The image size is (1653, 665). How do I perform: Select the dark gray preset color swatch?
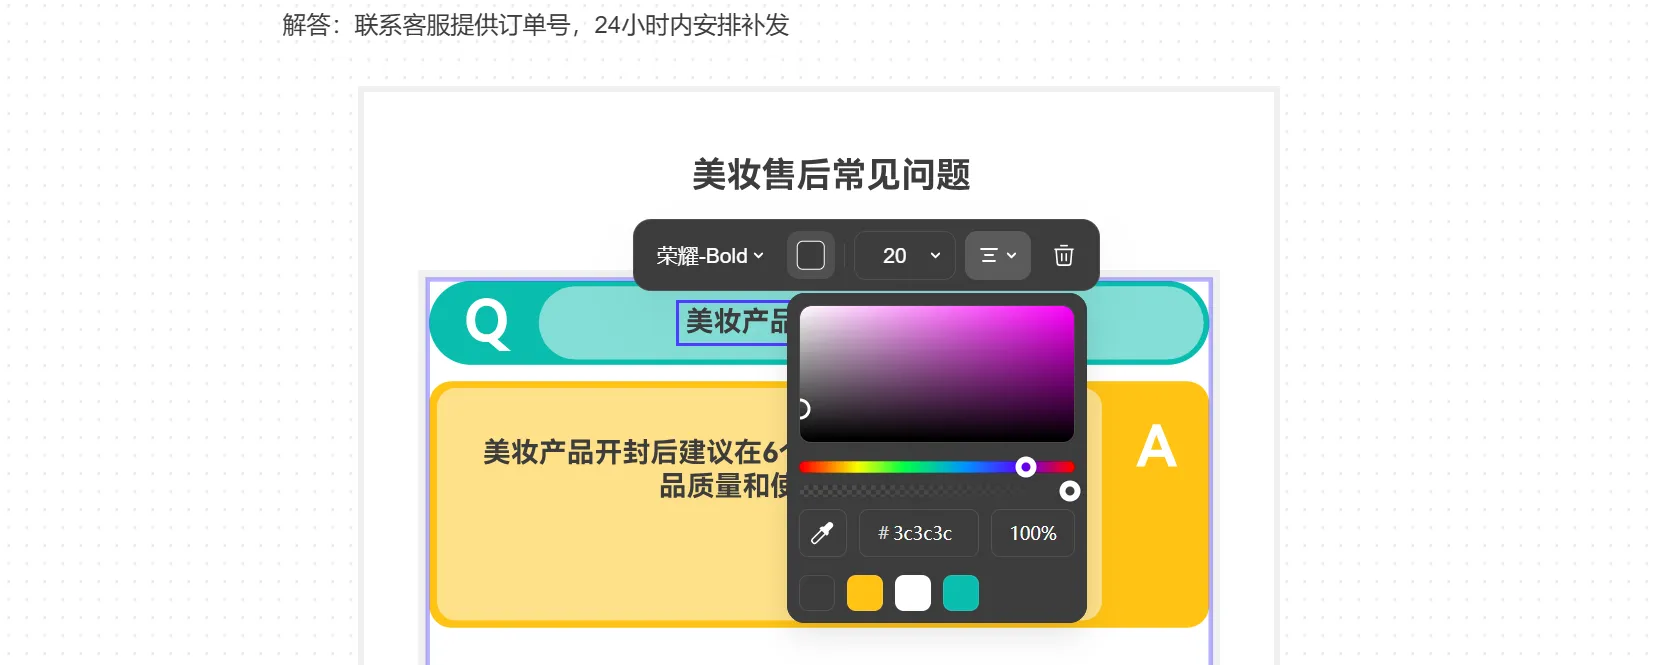pyautogui.click(x=817, y=593)
